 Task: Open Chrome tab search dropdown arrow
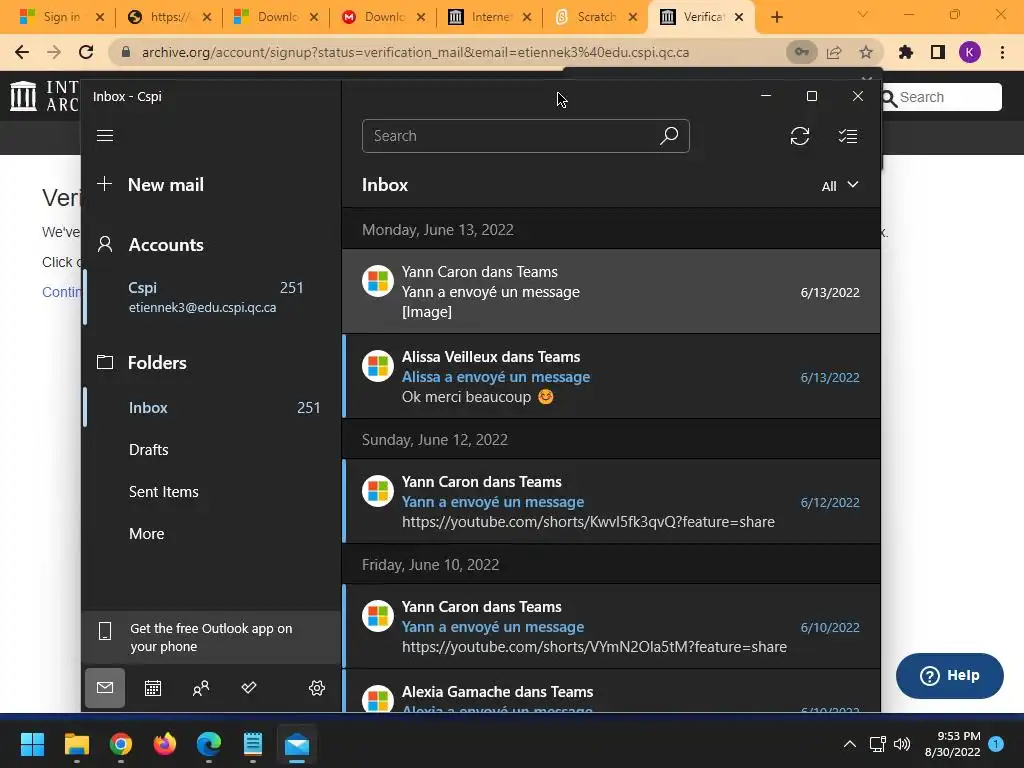(x=862, y=15)
